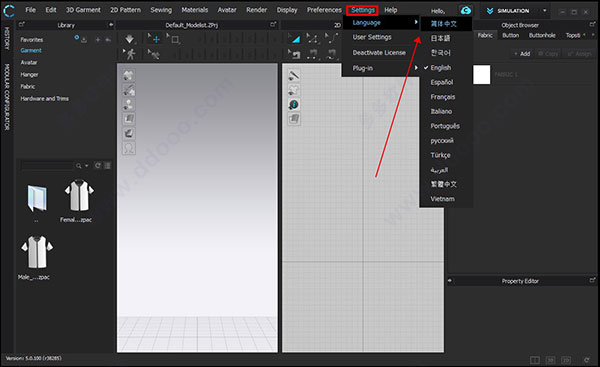Undock the Library panel
This screenshot has width=600, height=367.
point(21,24)
